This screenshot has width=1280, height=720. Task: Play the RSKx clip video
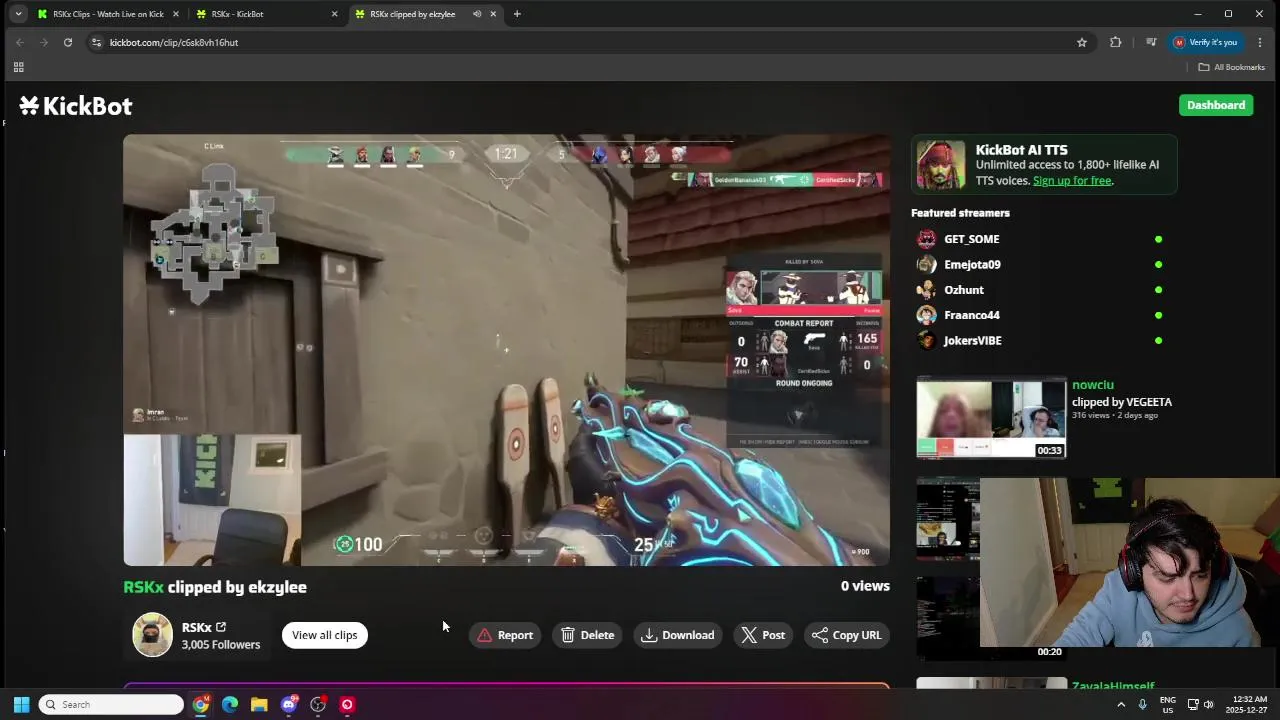click(x=506, y=350)
